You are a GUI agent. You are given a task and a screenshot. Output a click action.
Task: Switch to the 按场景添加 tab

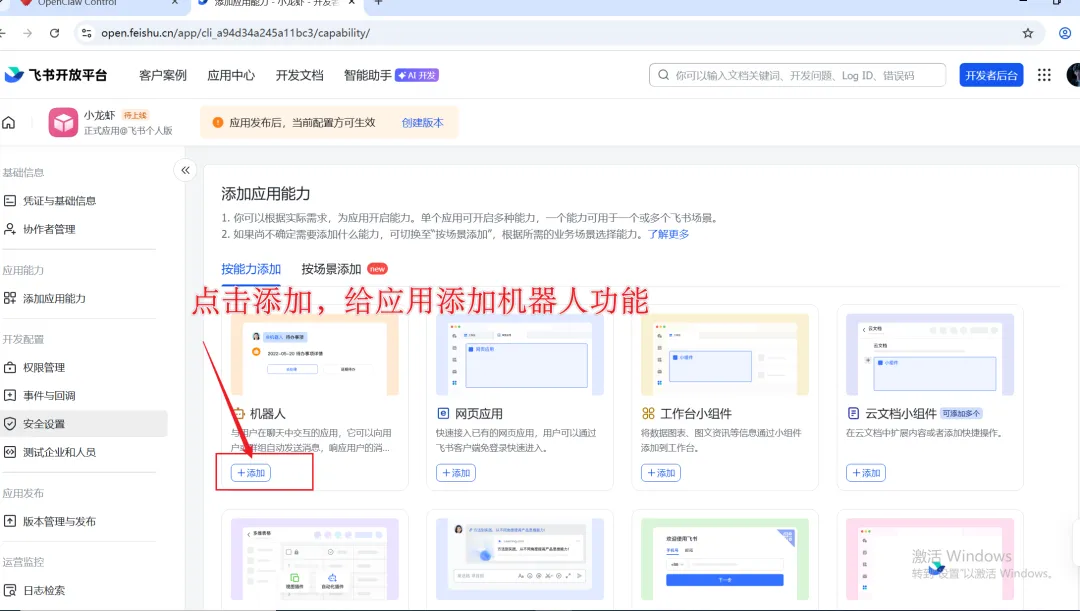(331, 269)
